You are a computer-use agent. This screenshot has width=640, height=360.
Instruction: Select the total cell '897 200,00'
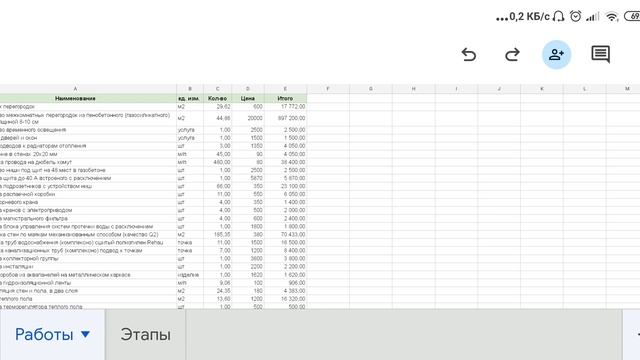tap(285, 118)
